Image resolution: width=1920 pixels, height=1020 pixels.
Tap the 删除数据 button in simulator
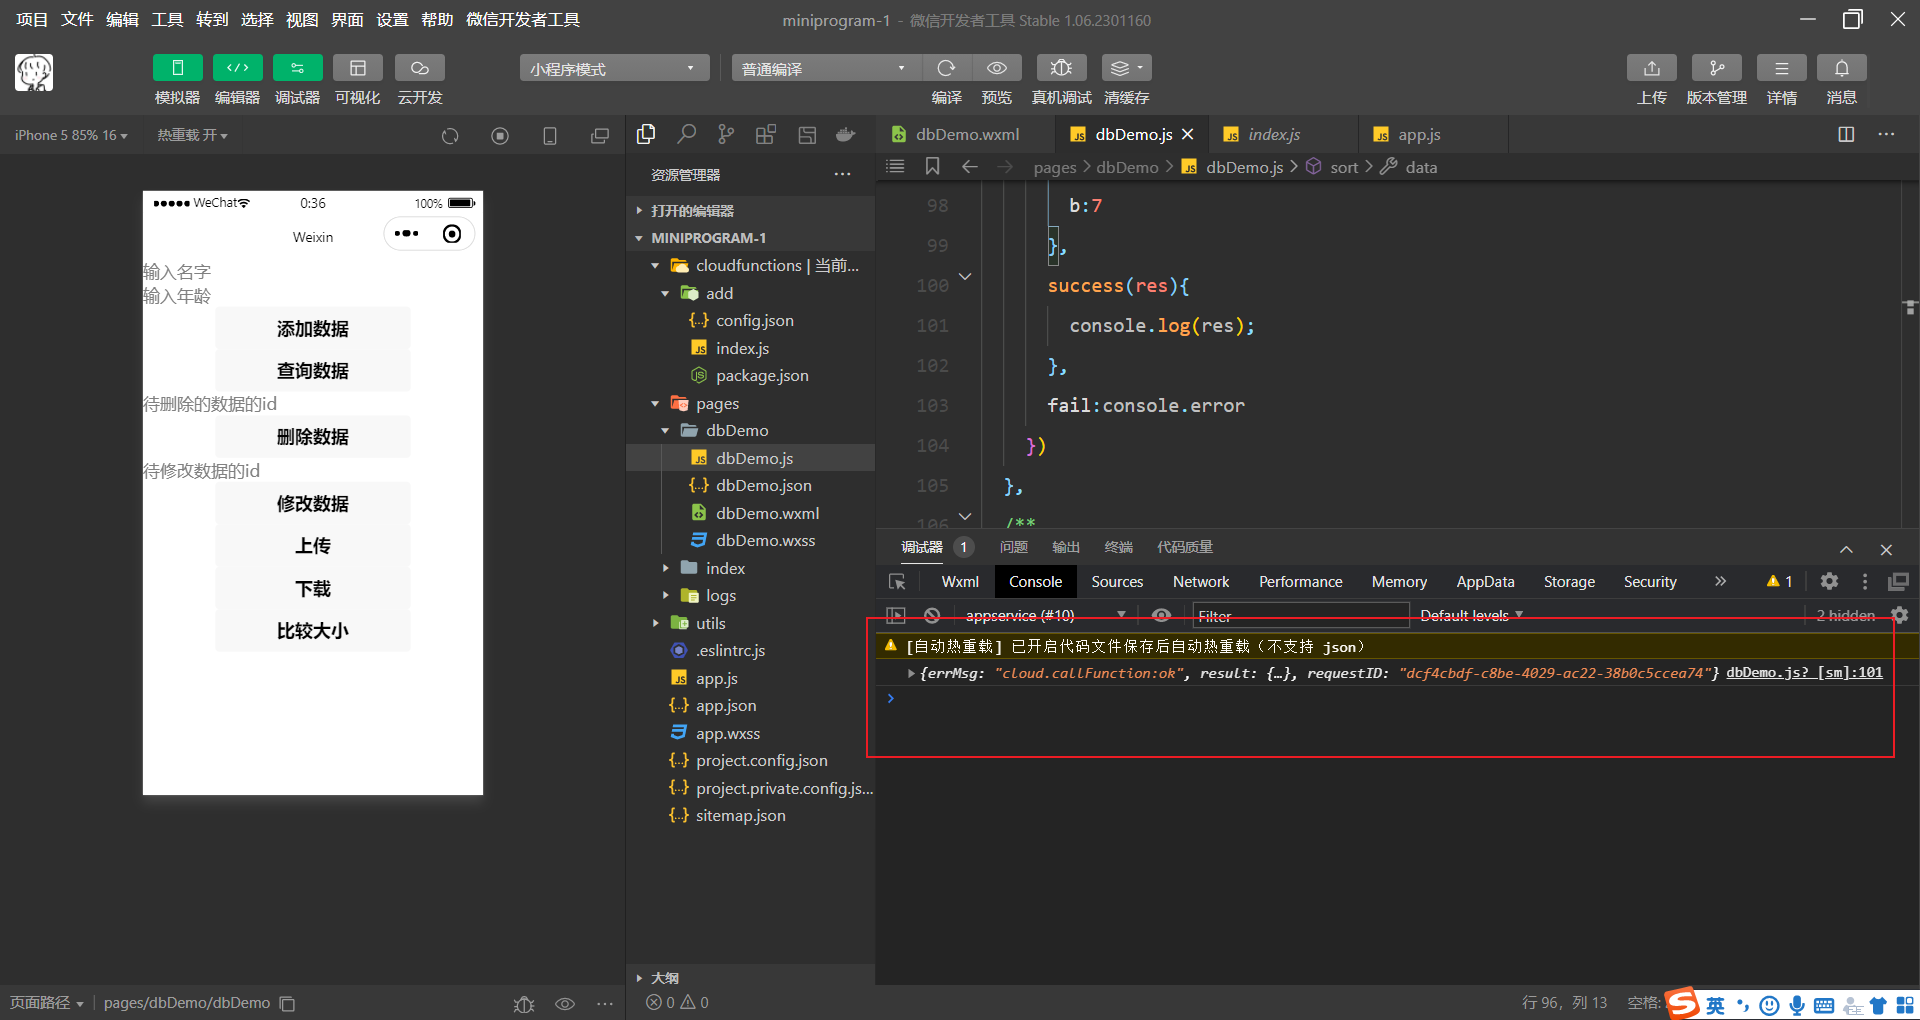[x=313, y=437]
